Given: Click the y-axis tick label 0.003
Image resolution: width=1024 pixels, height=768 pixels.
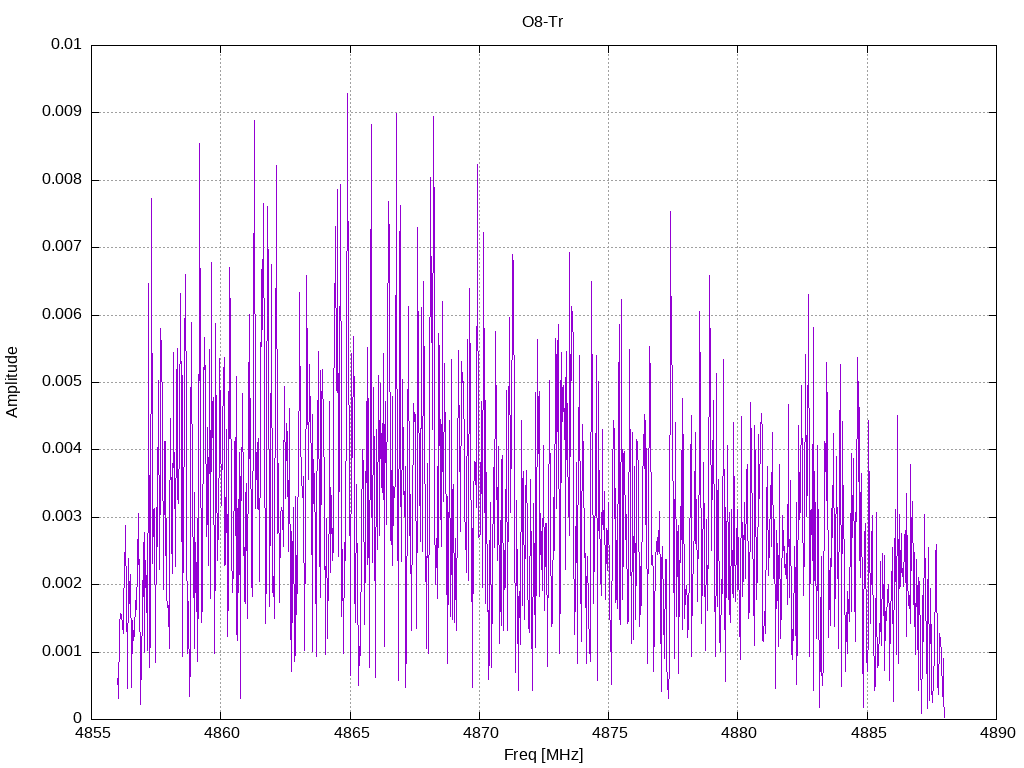Looking at the screenshot, I should (62, 517).
